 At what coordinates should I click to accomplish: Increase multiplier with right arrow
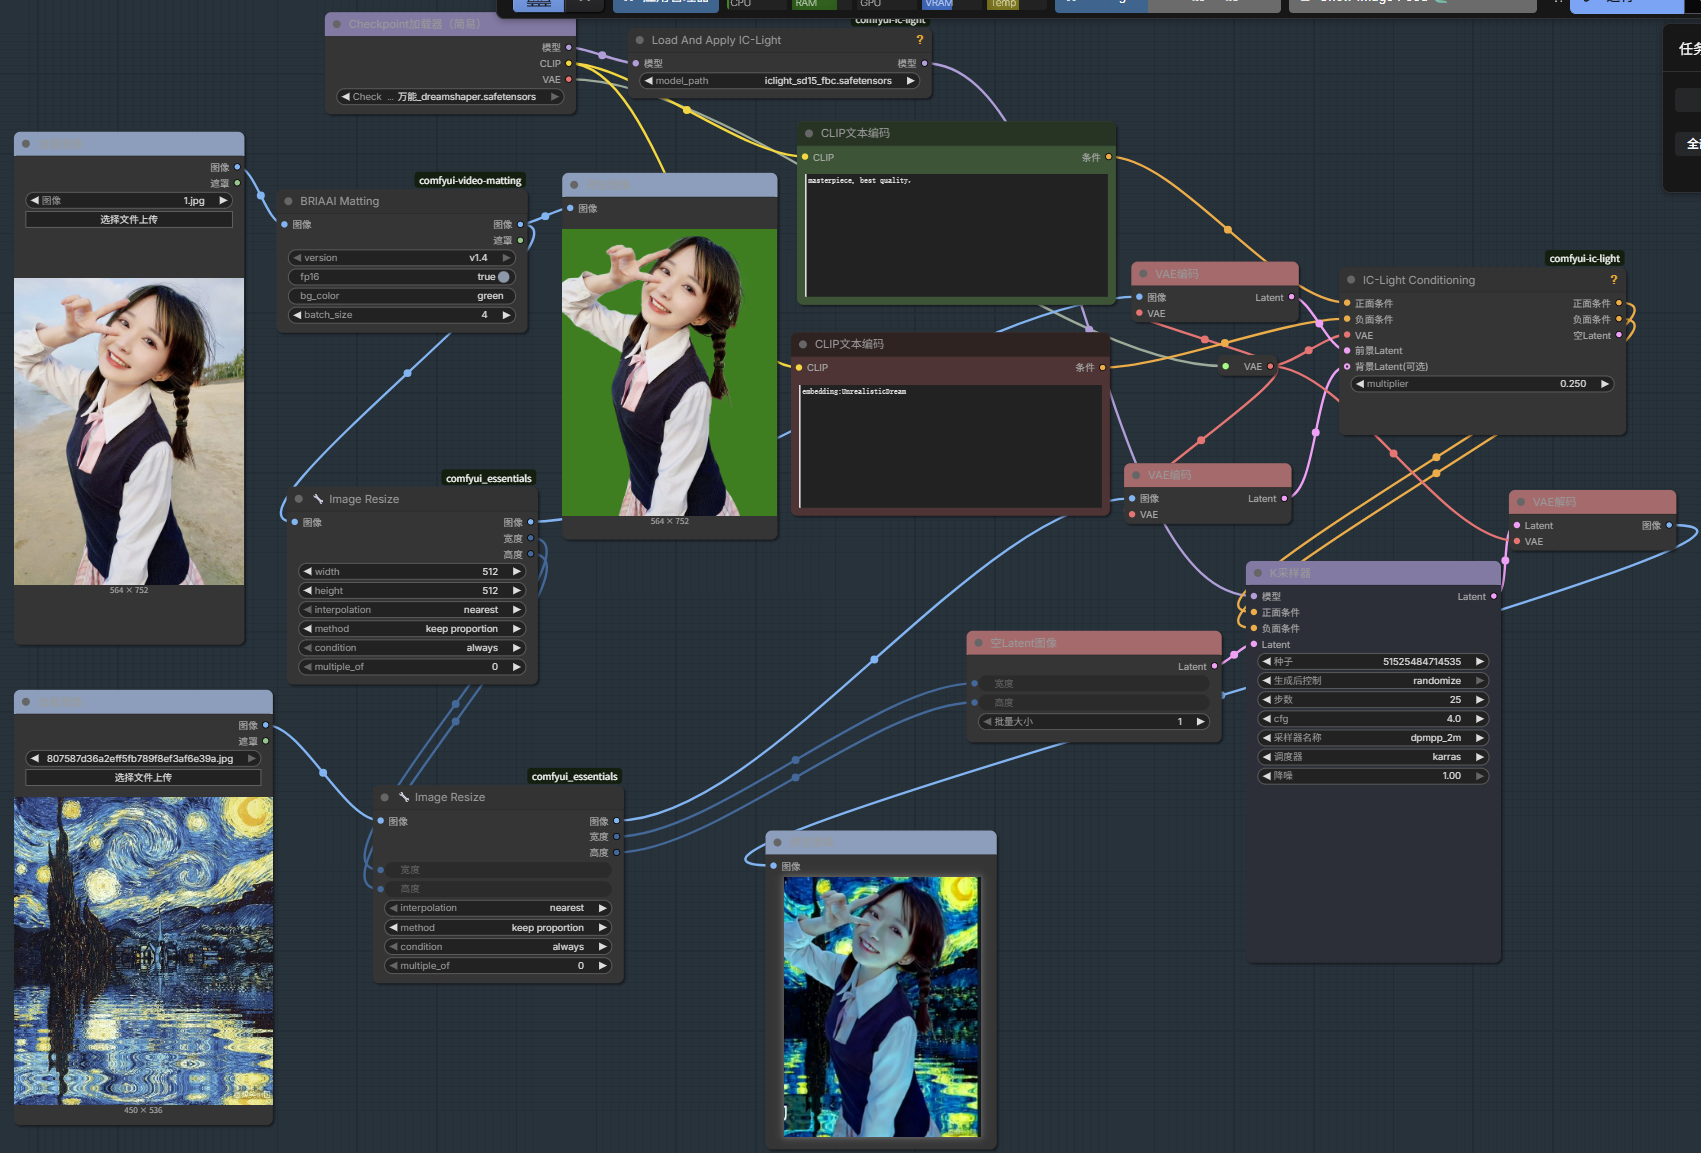(1605, 384)
